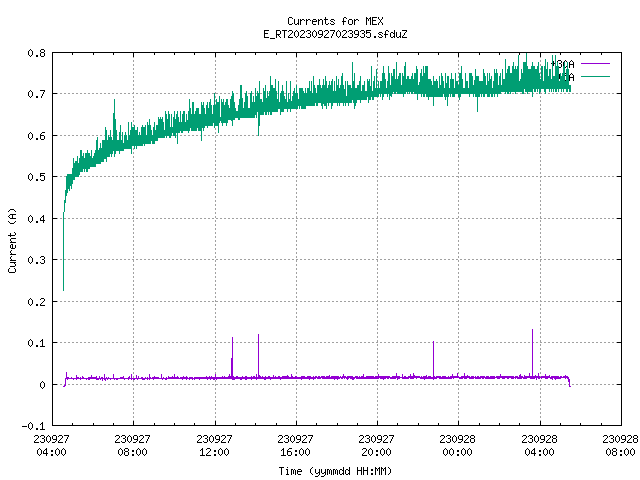Click the green legend line sample
This screenshot has width=640, height=480.
(595, 76)
